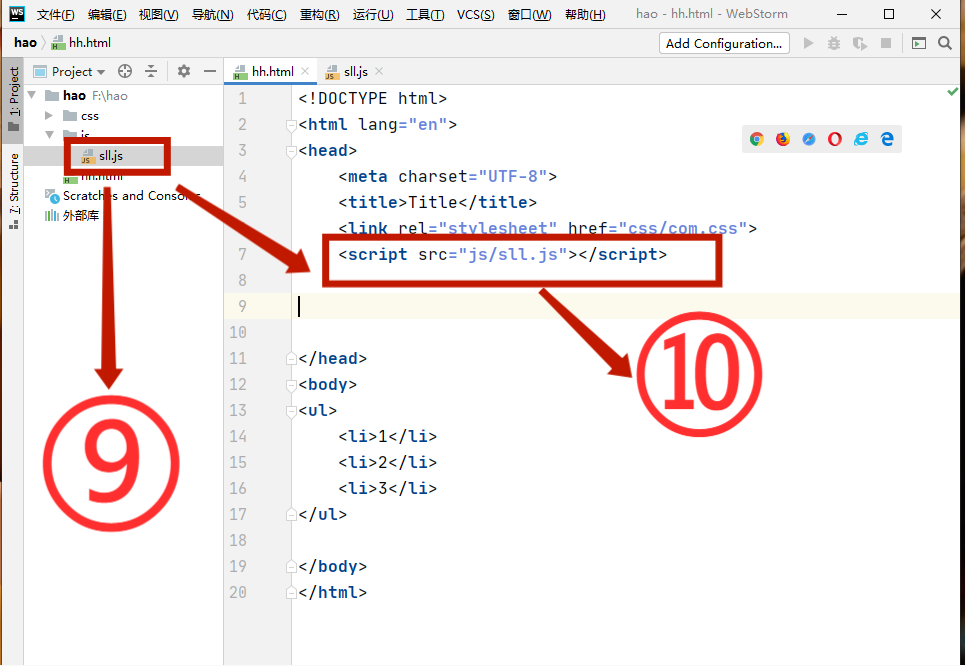Screen dimensions: 966x666
Task: Click the Stop square icon
Action: pyautogui.click(x=886, y=43)
